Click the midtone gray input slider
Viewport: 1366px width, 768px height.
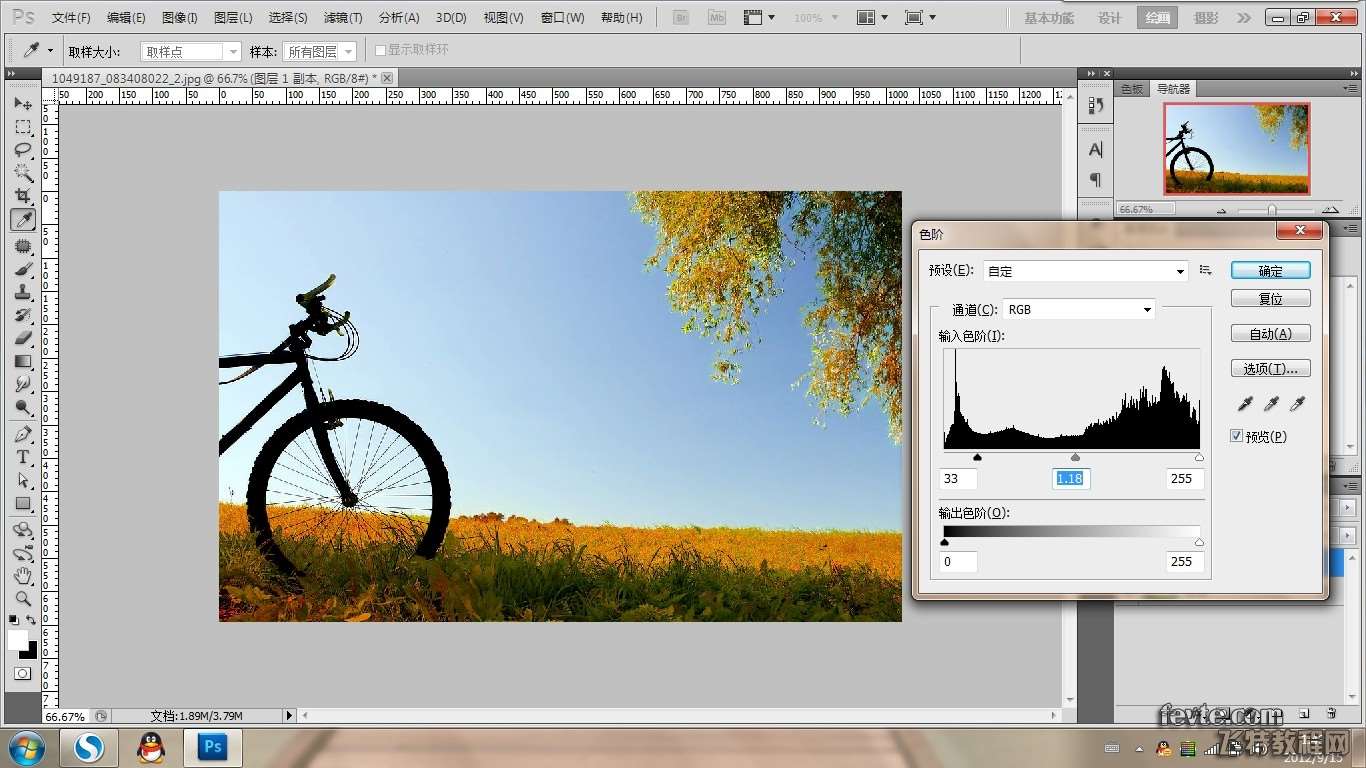(x=1075, y=457)
